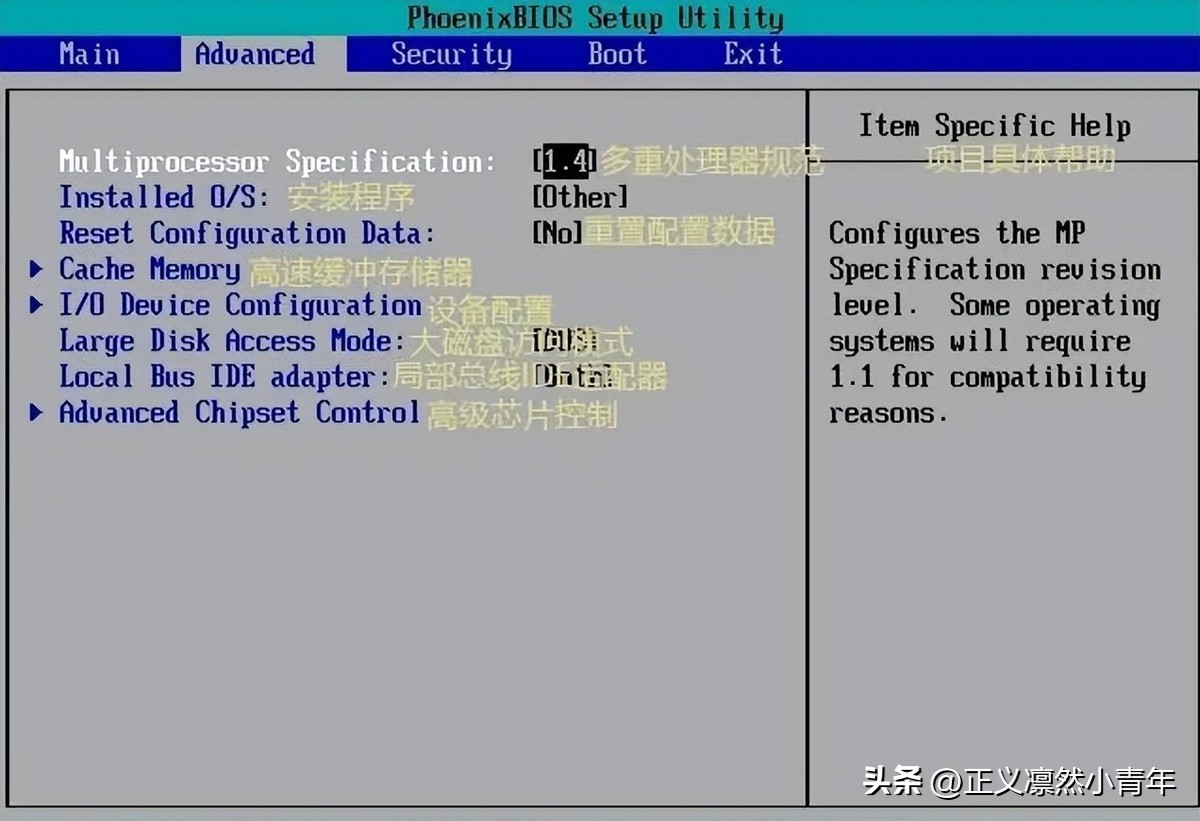Switch to the Main menu tab
This screenshot has height=821, width=1200.
(88, 54)
